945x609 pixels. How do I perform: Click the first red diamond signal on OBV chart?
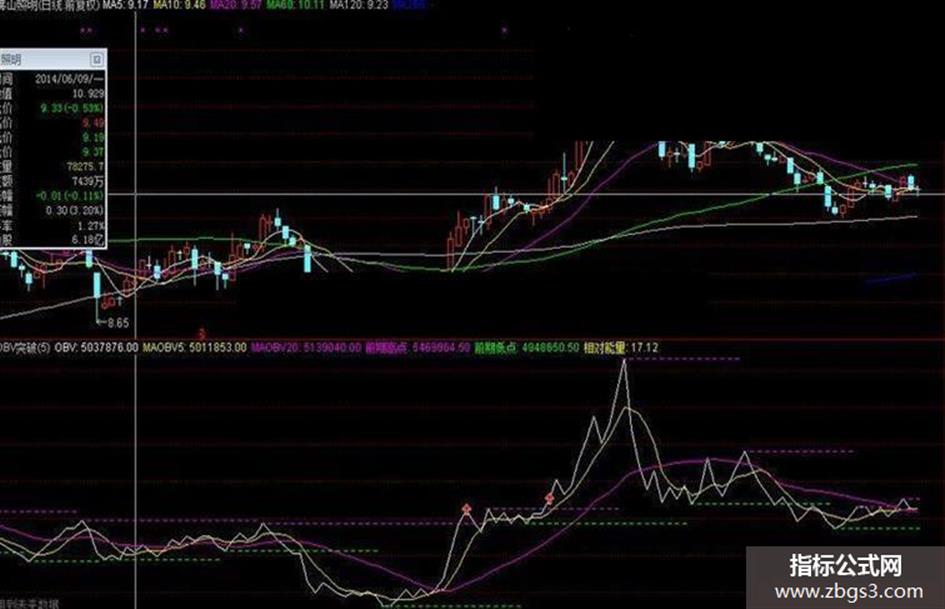[x=466, y=509]
